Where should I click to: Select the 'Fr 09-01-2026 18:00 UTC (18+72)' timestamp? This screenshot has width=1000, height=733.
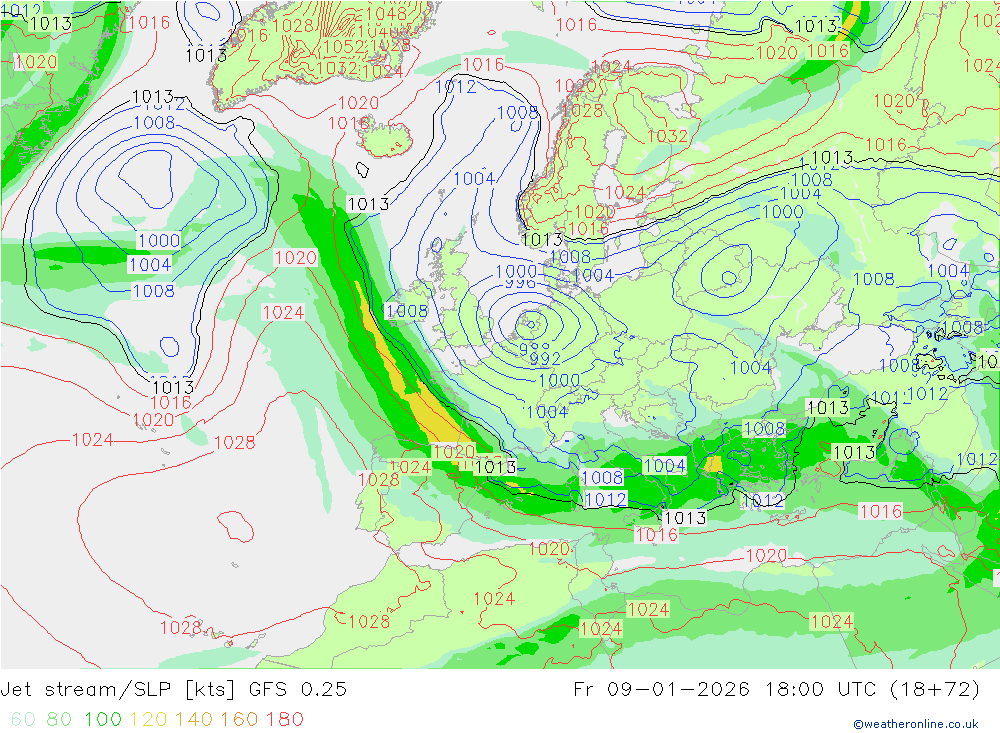tap(776, 690)
